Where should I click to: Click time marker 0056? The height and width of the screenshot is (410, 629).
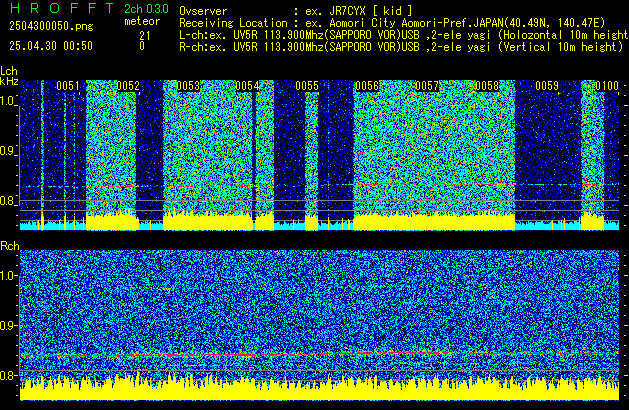click(x=367, y=86)
